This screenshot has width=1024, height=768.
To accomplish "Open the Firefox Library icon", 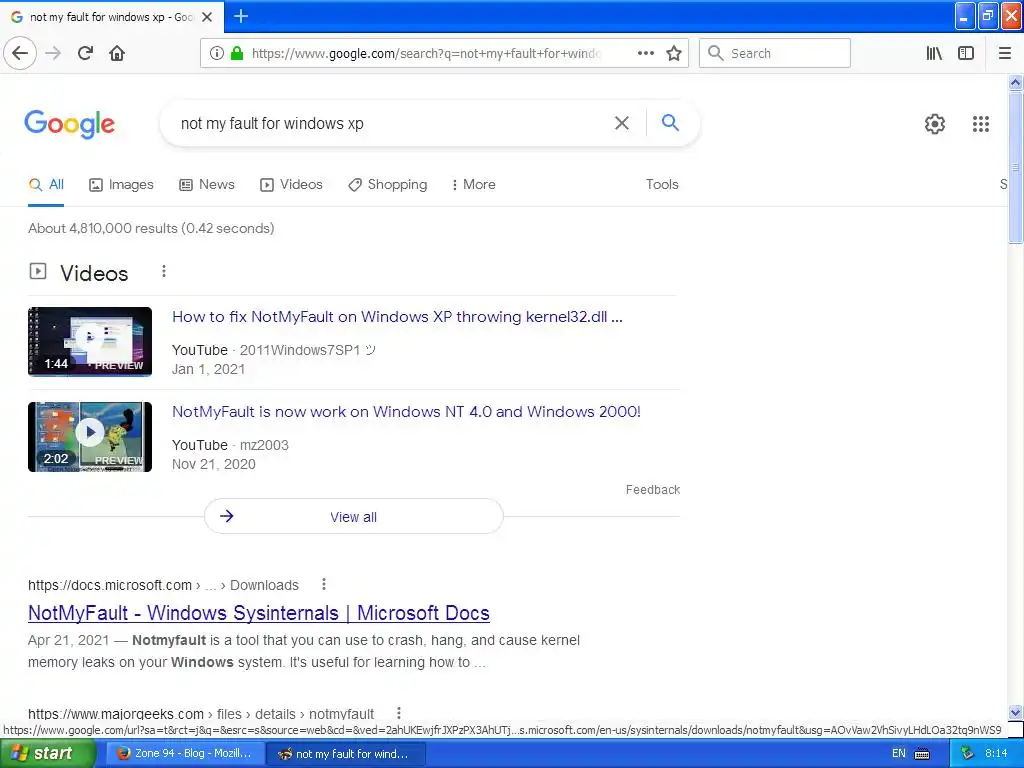I will click(934, 53).
